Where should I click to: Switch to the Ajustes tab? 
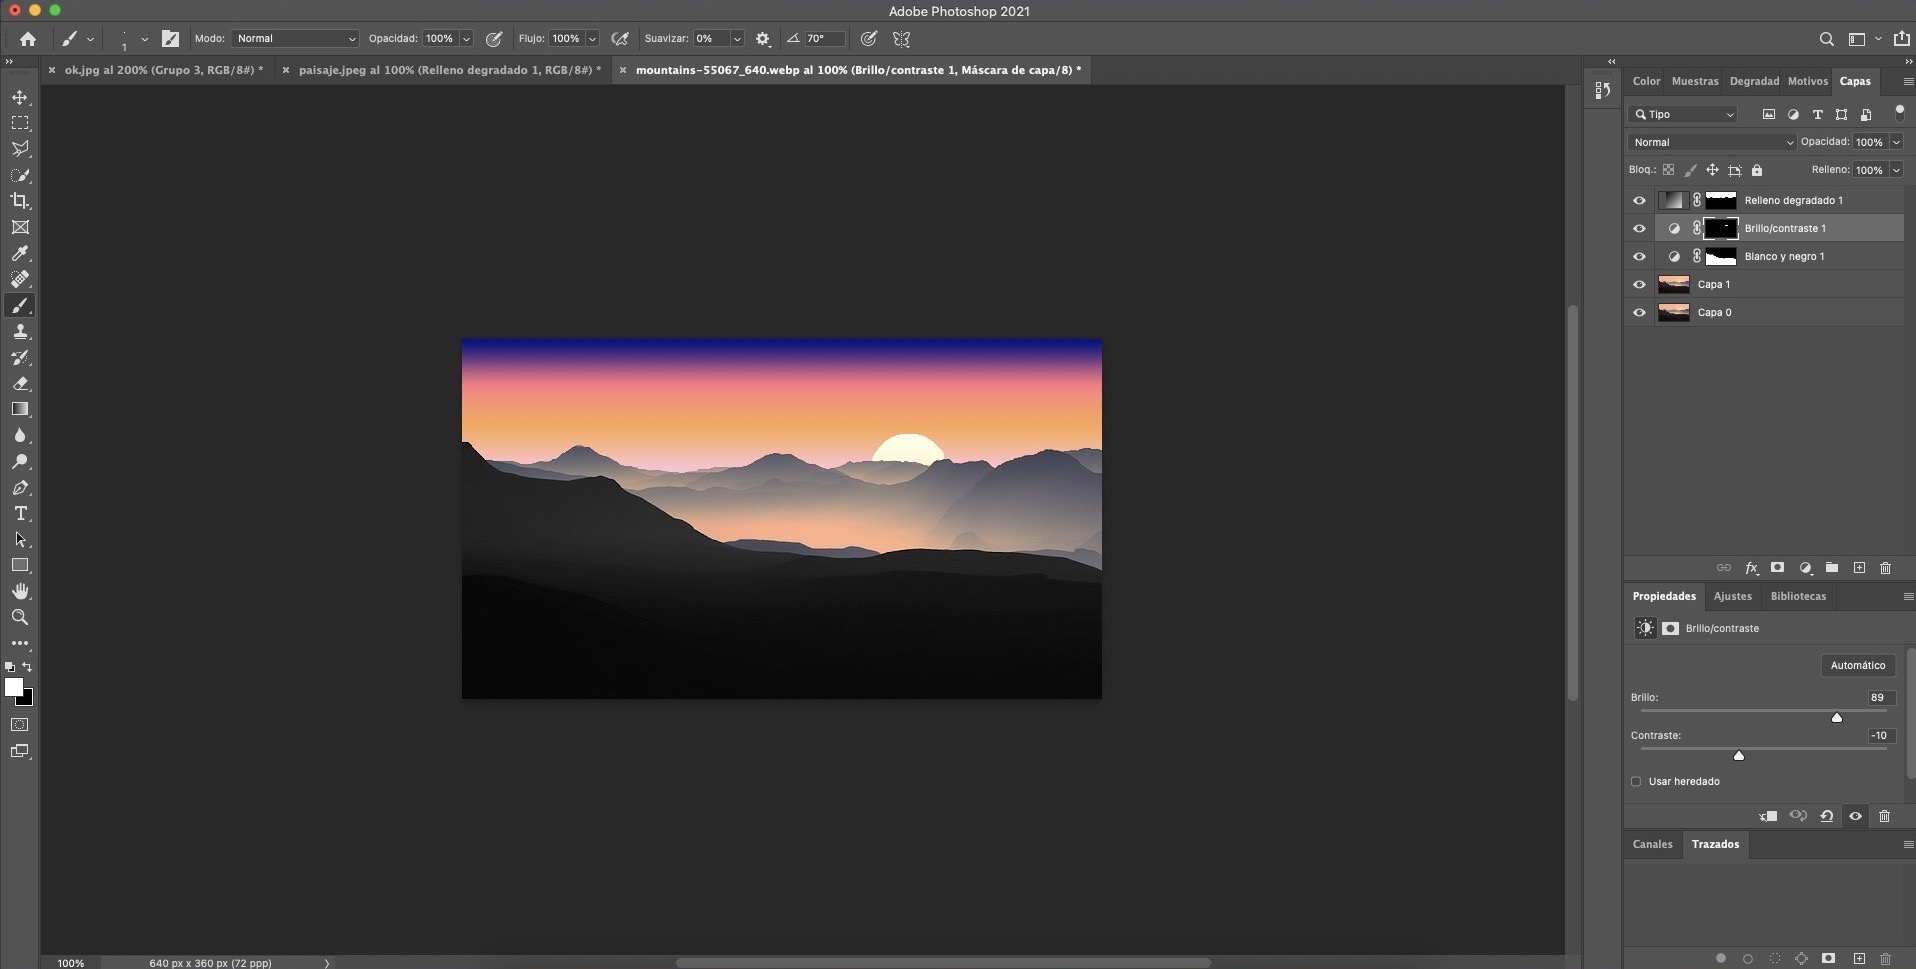tap(1732, 596)
